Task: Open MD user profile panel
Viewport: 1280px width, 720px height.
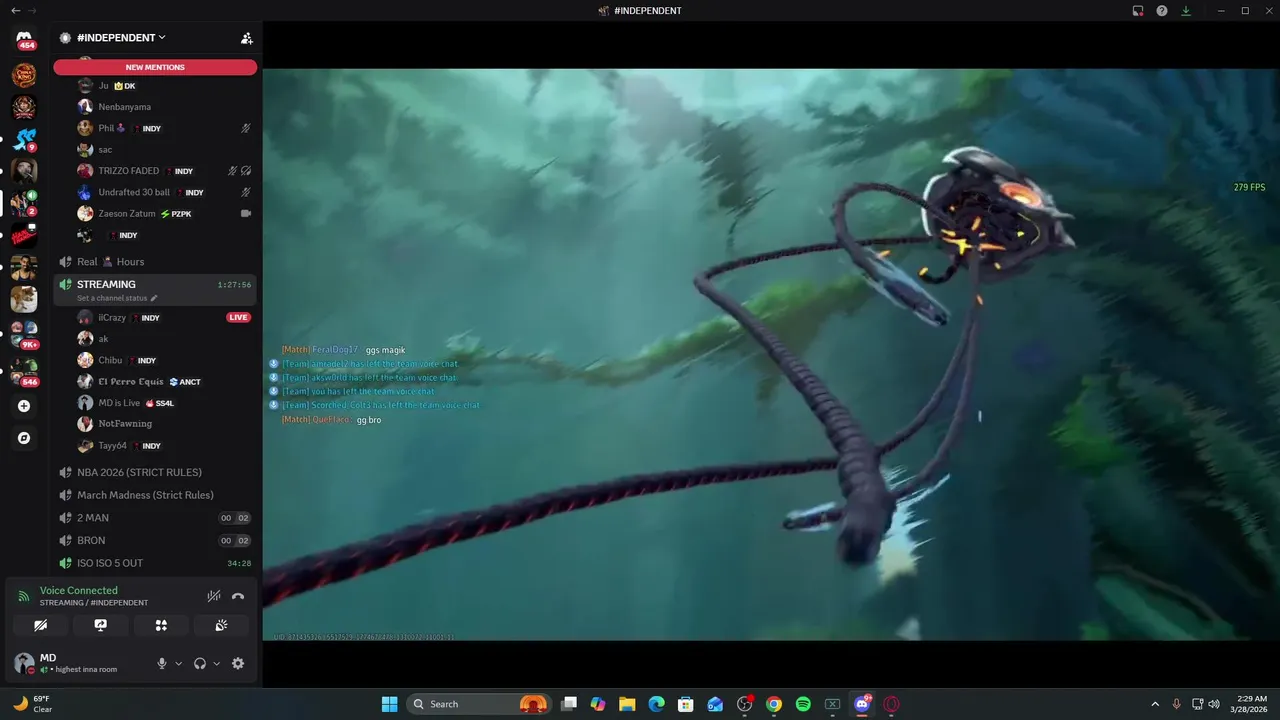Action: pos(80,663)
